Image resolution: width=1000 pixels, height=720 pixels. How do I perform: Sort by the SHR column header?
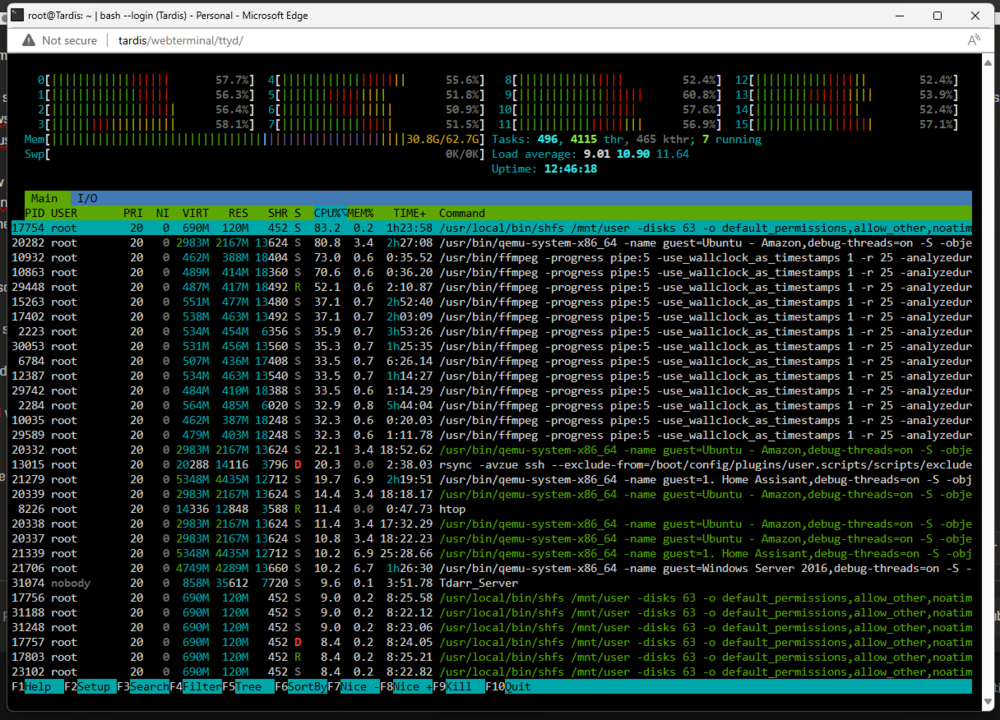[x=278, y=213]
